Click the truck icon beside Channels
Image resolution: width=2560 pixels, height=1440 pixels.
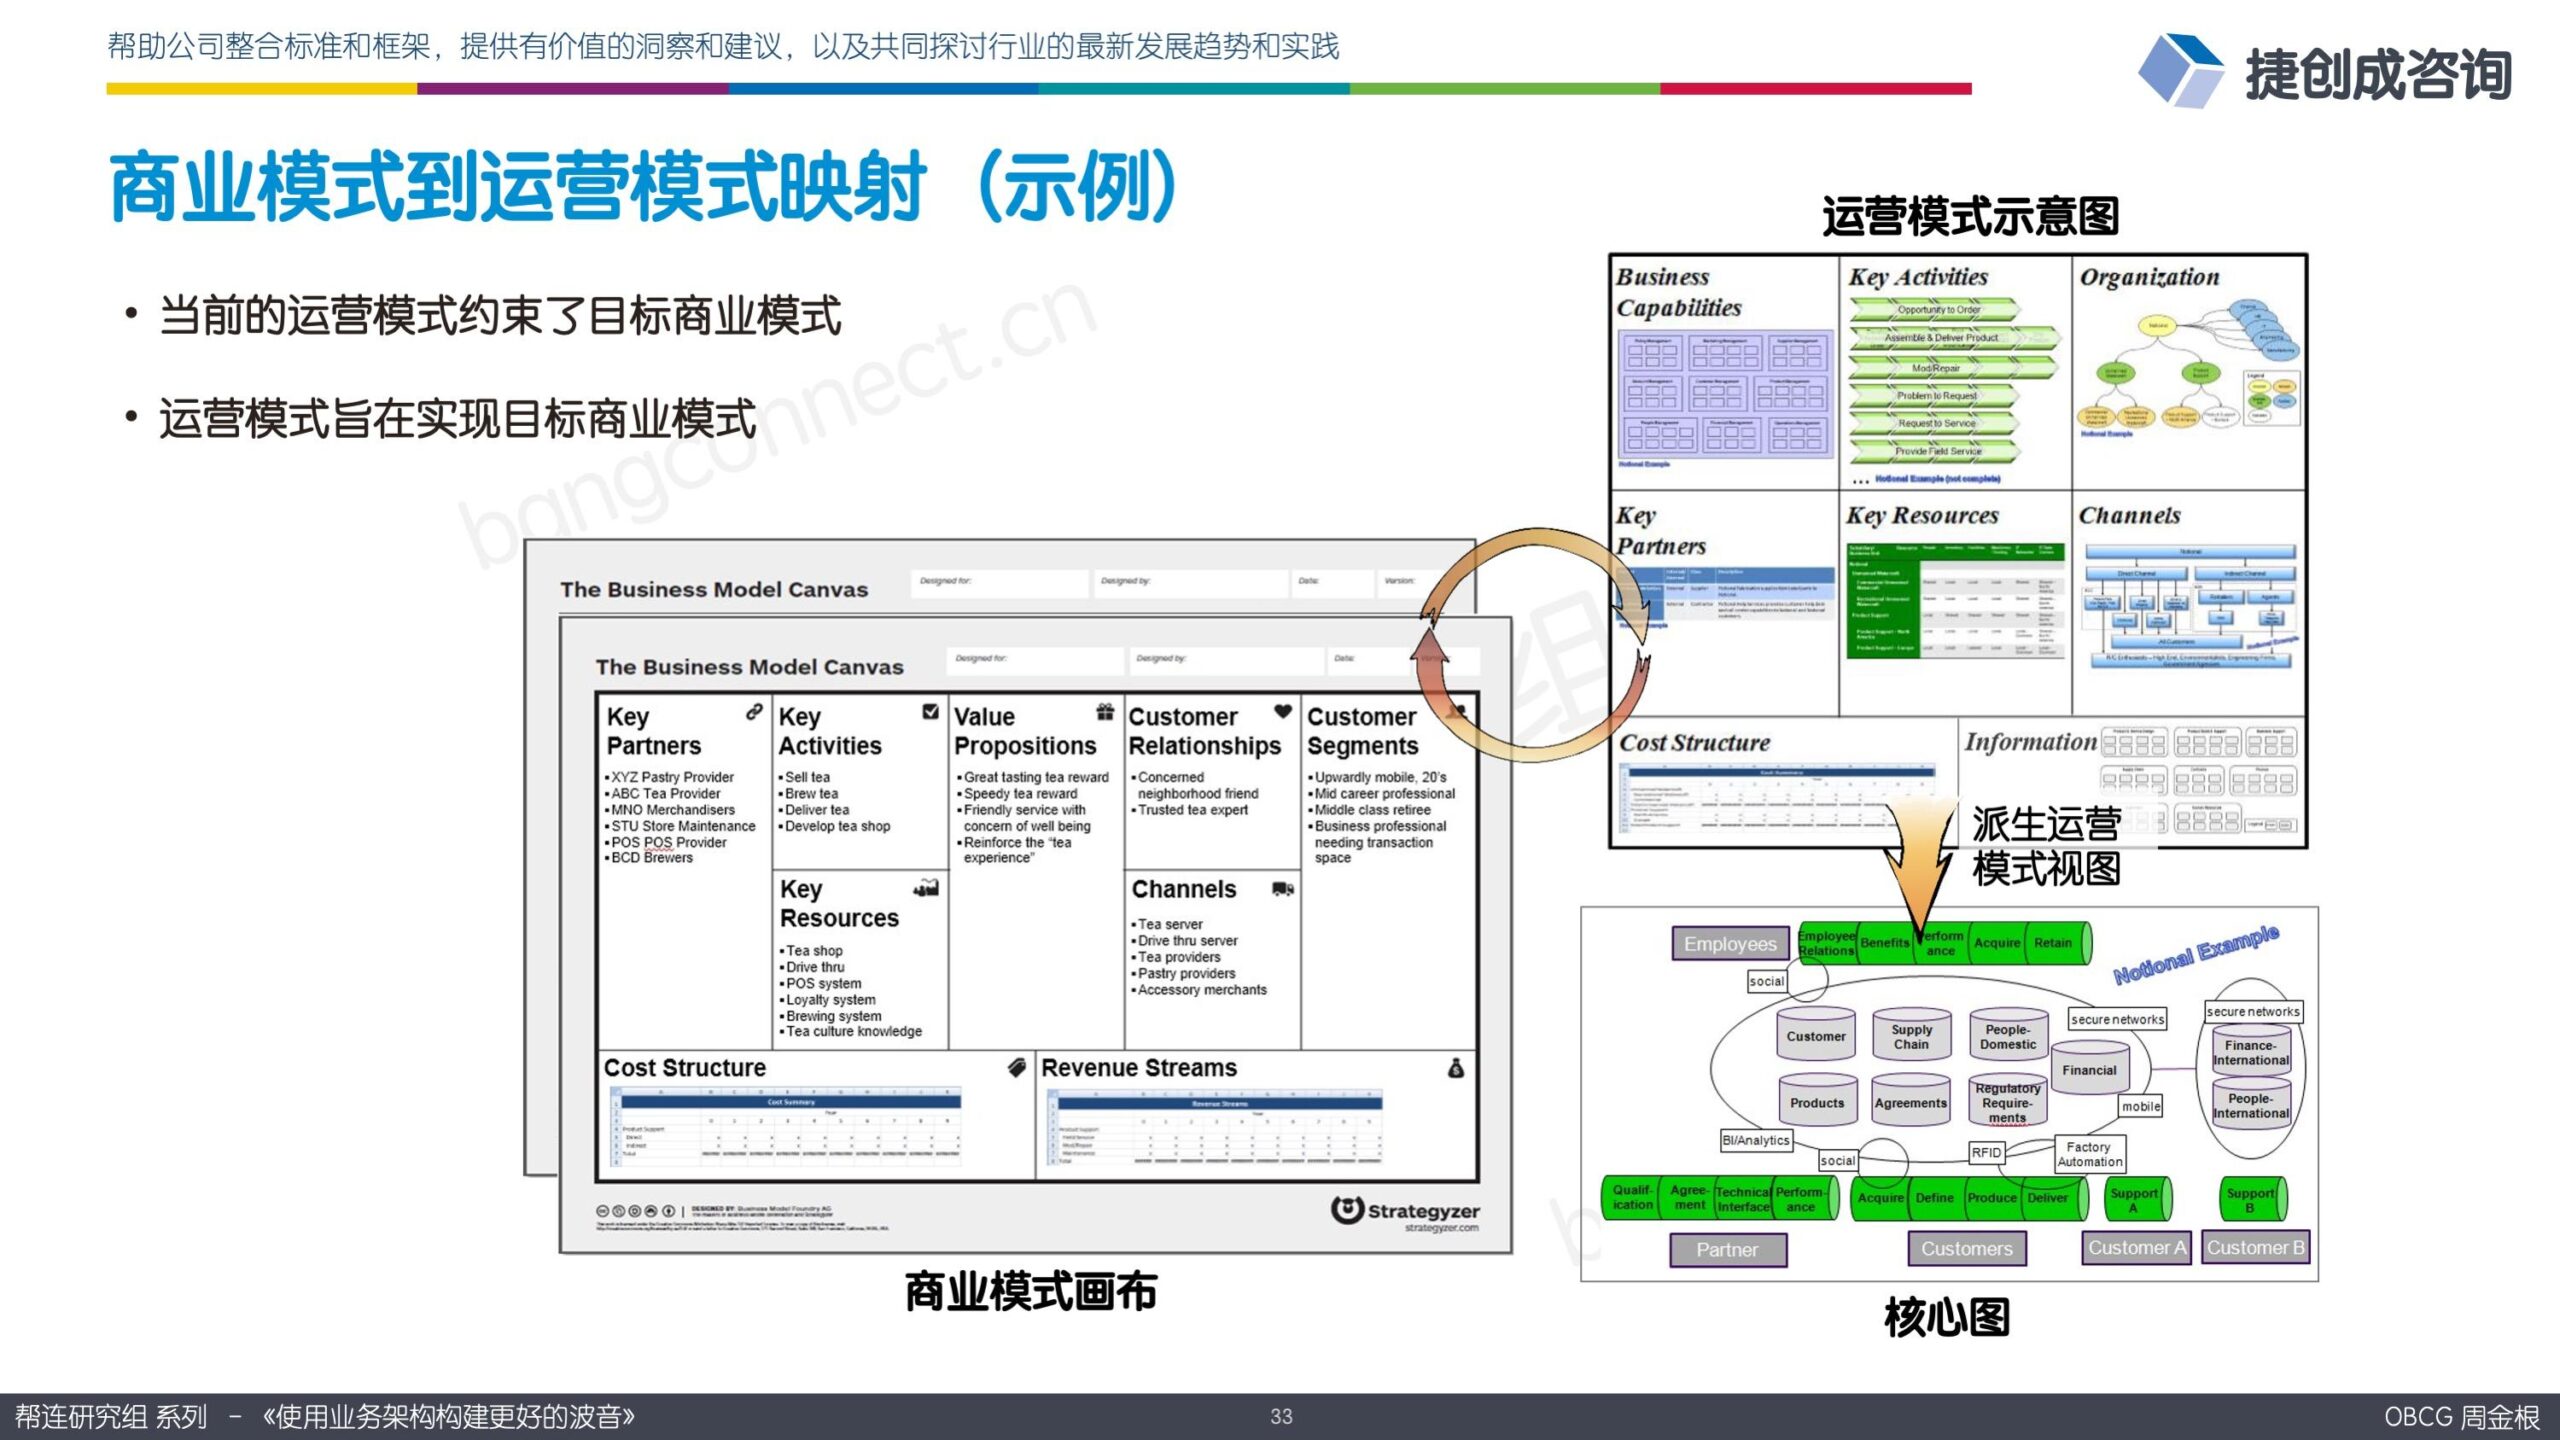pyautogui.click(x=1283, y=888)
